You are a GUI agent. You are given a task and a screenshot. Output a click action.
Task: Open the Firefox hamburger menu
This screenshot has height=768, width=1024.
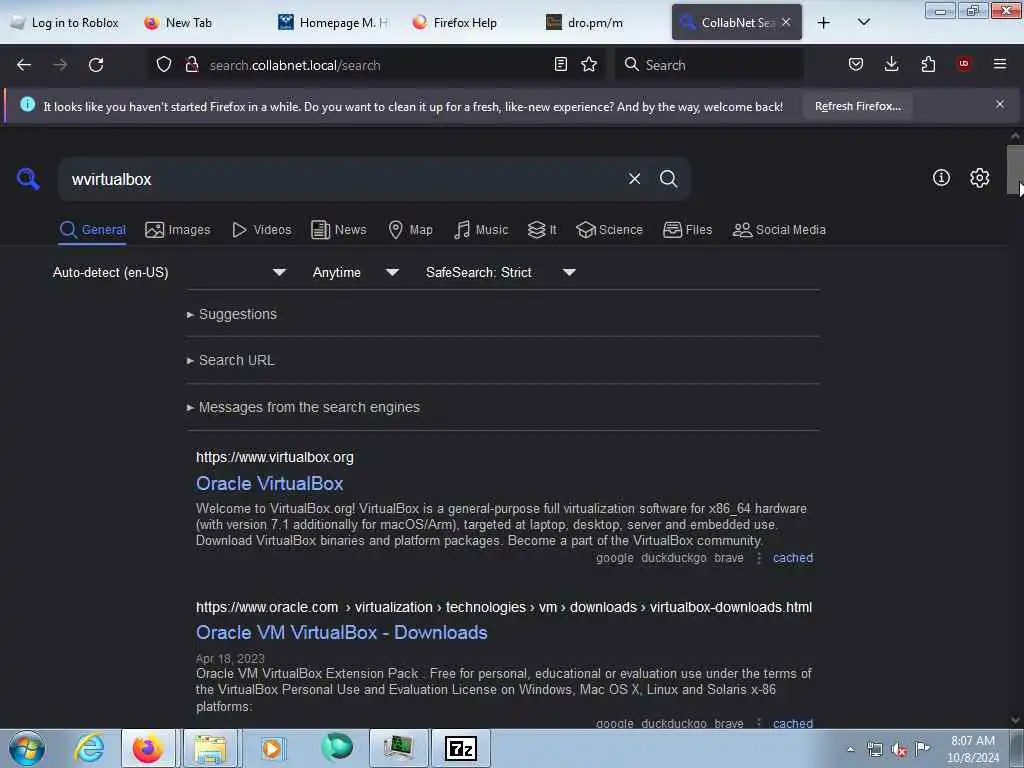pyautogui.click(x=1000, y=64)
